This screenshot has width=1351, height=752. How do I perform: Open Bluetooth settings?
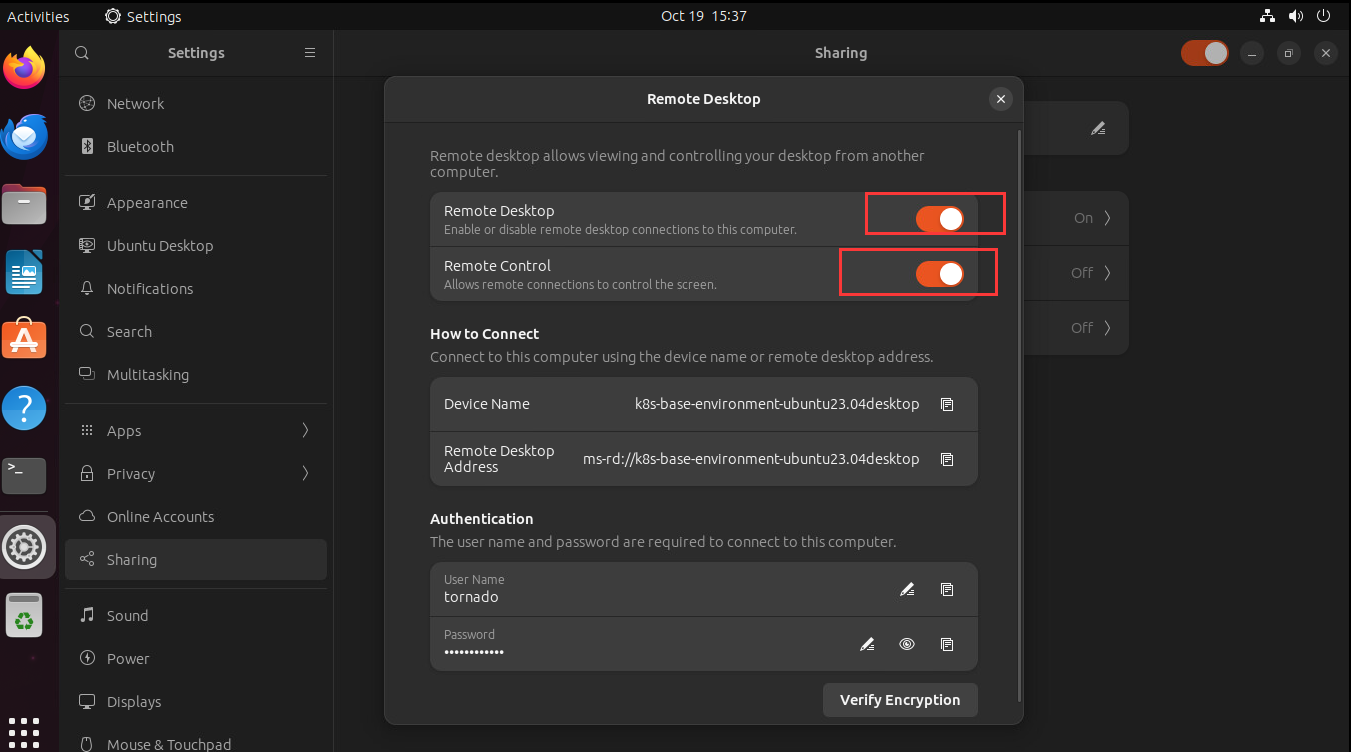point(196,147)
